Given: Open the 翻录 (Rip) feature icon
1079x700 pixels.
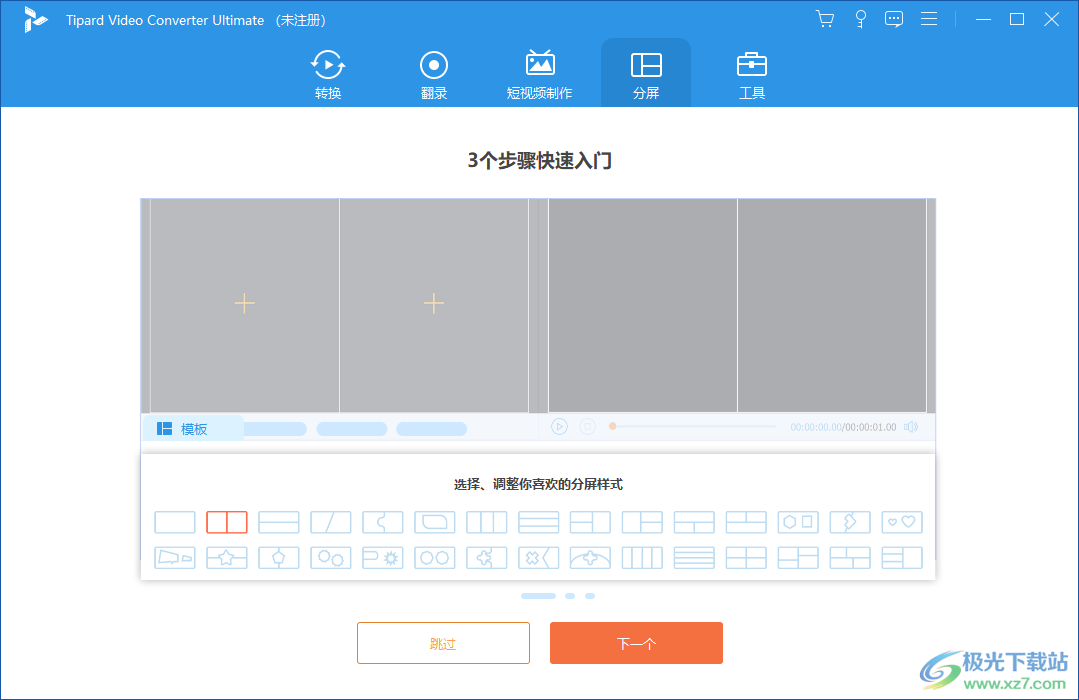Looking at the screenshot, I should pyautogui.click(x=433, y=72).
